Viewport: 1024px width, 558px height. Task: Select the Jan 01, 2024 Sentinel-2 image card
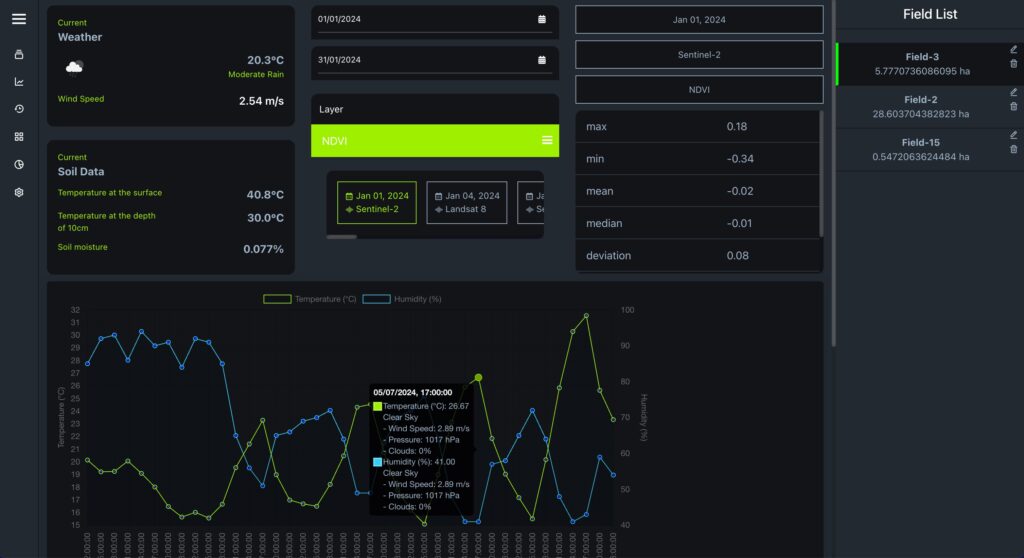click(x=376, y=202)
